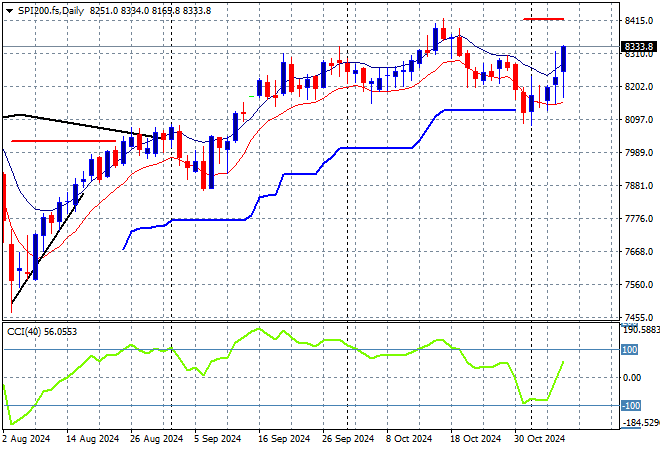Select the SPI200.fs,Daily chart title
Image resolution: width=660 pixels, height=450 pixels.
[51, 11]
